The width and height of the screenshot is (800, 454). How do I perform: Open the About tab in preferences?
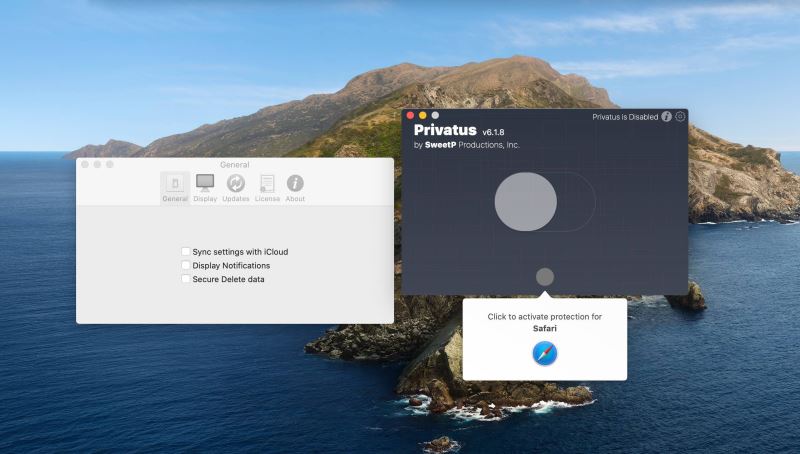[295, 188]
